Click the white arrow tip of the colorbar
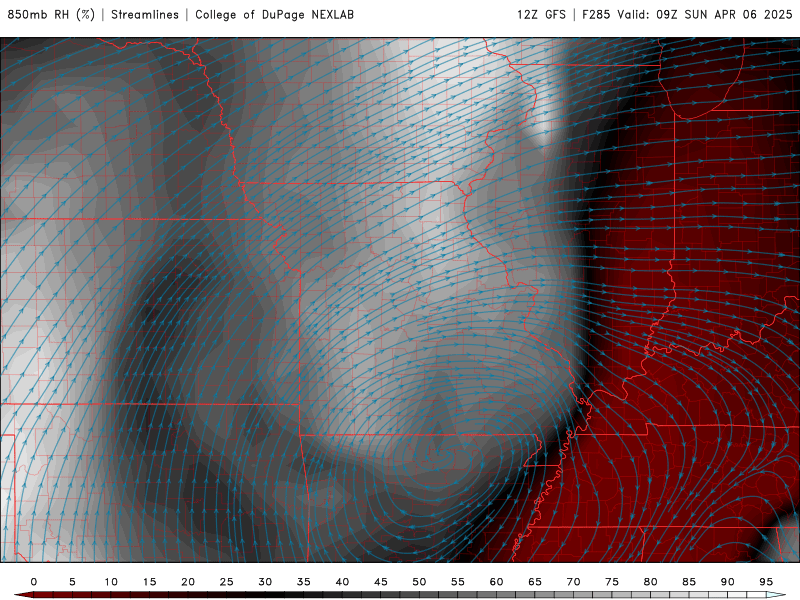The width and height of the screenshot is (800, 600). tap(776, 595)
